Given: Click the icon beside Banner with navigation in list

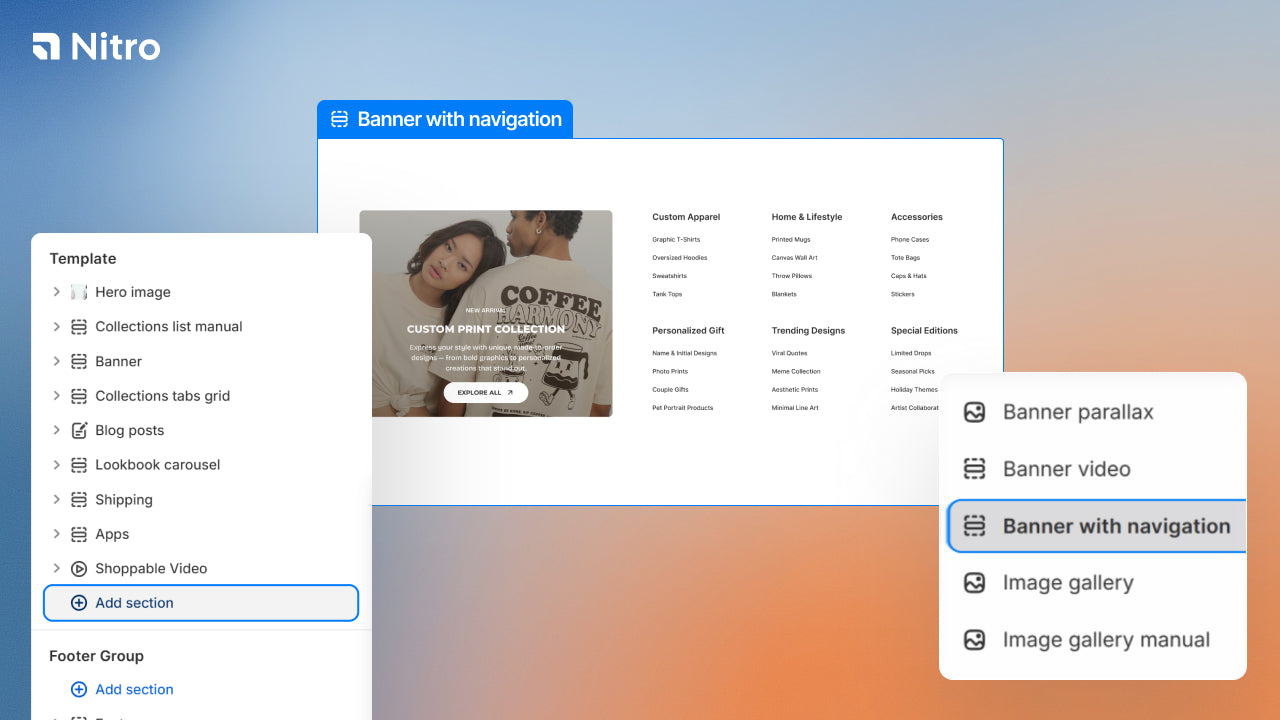Looking at the screenshot, I should click(x=974, y=526).
